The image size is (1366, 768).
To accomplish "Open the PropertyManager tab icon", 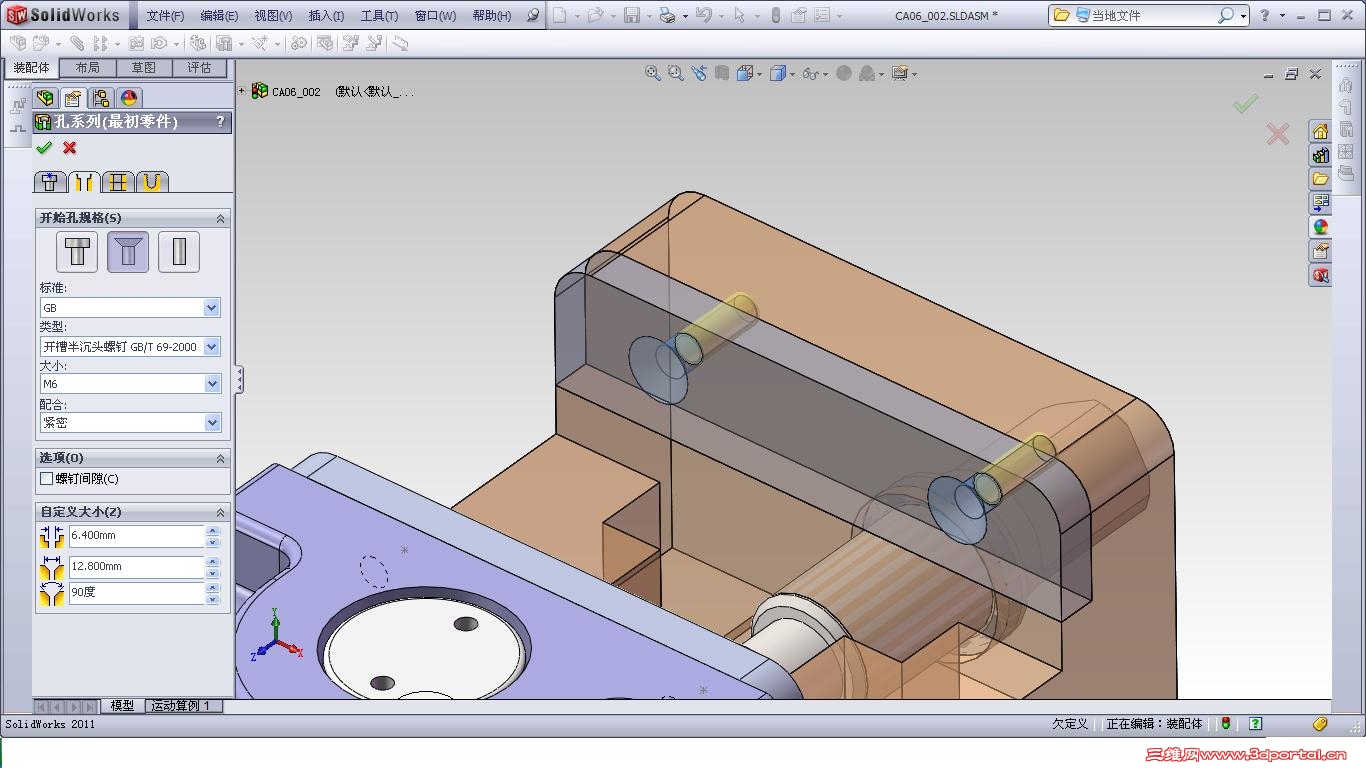I will point(72,98).
